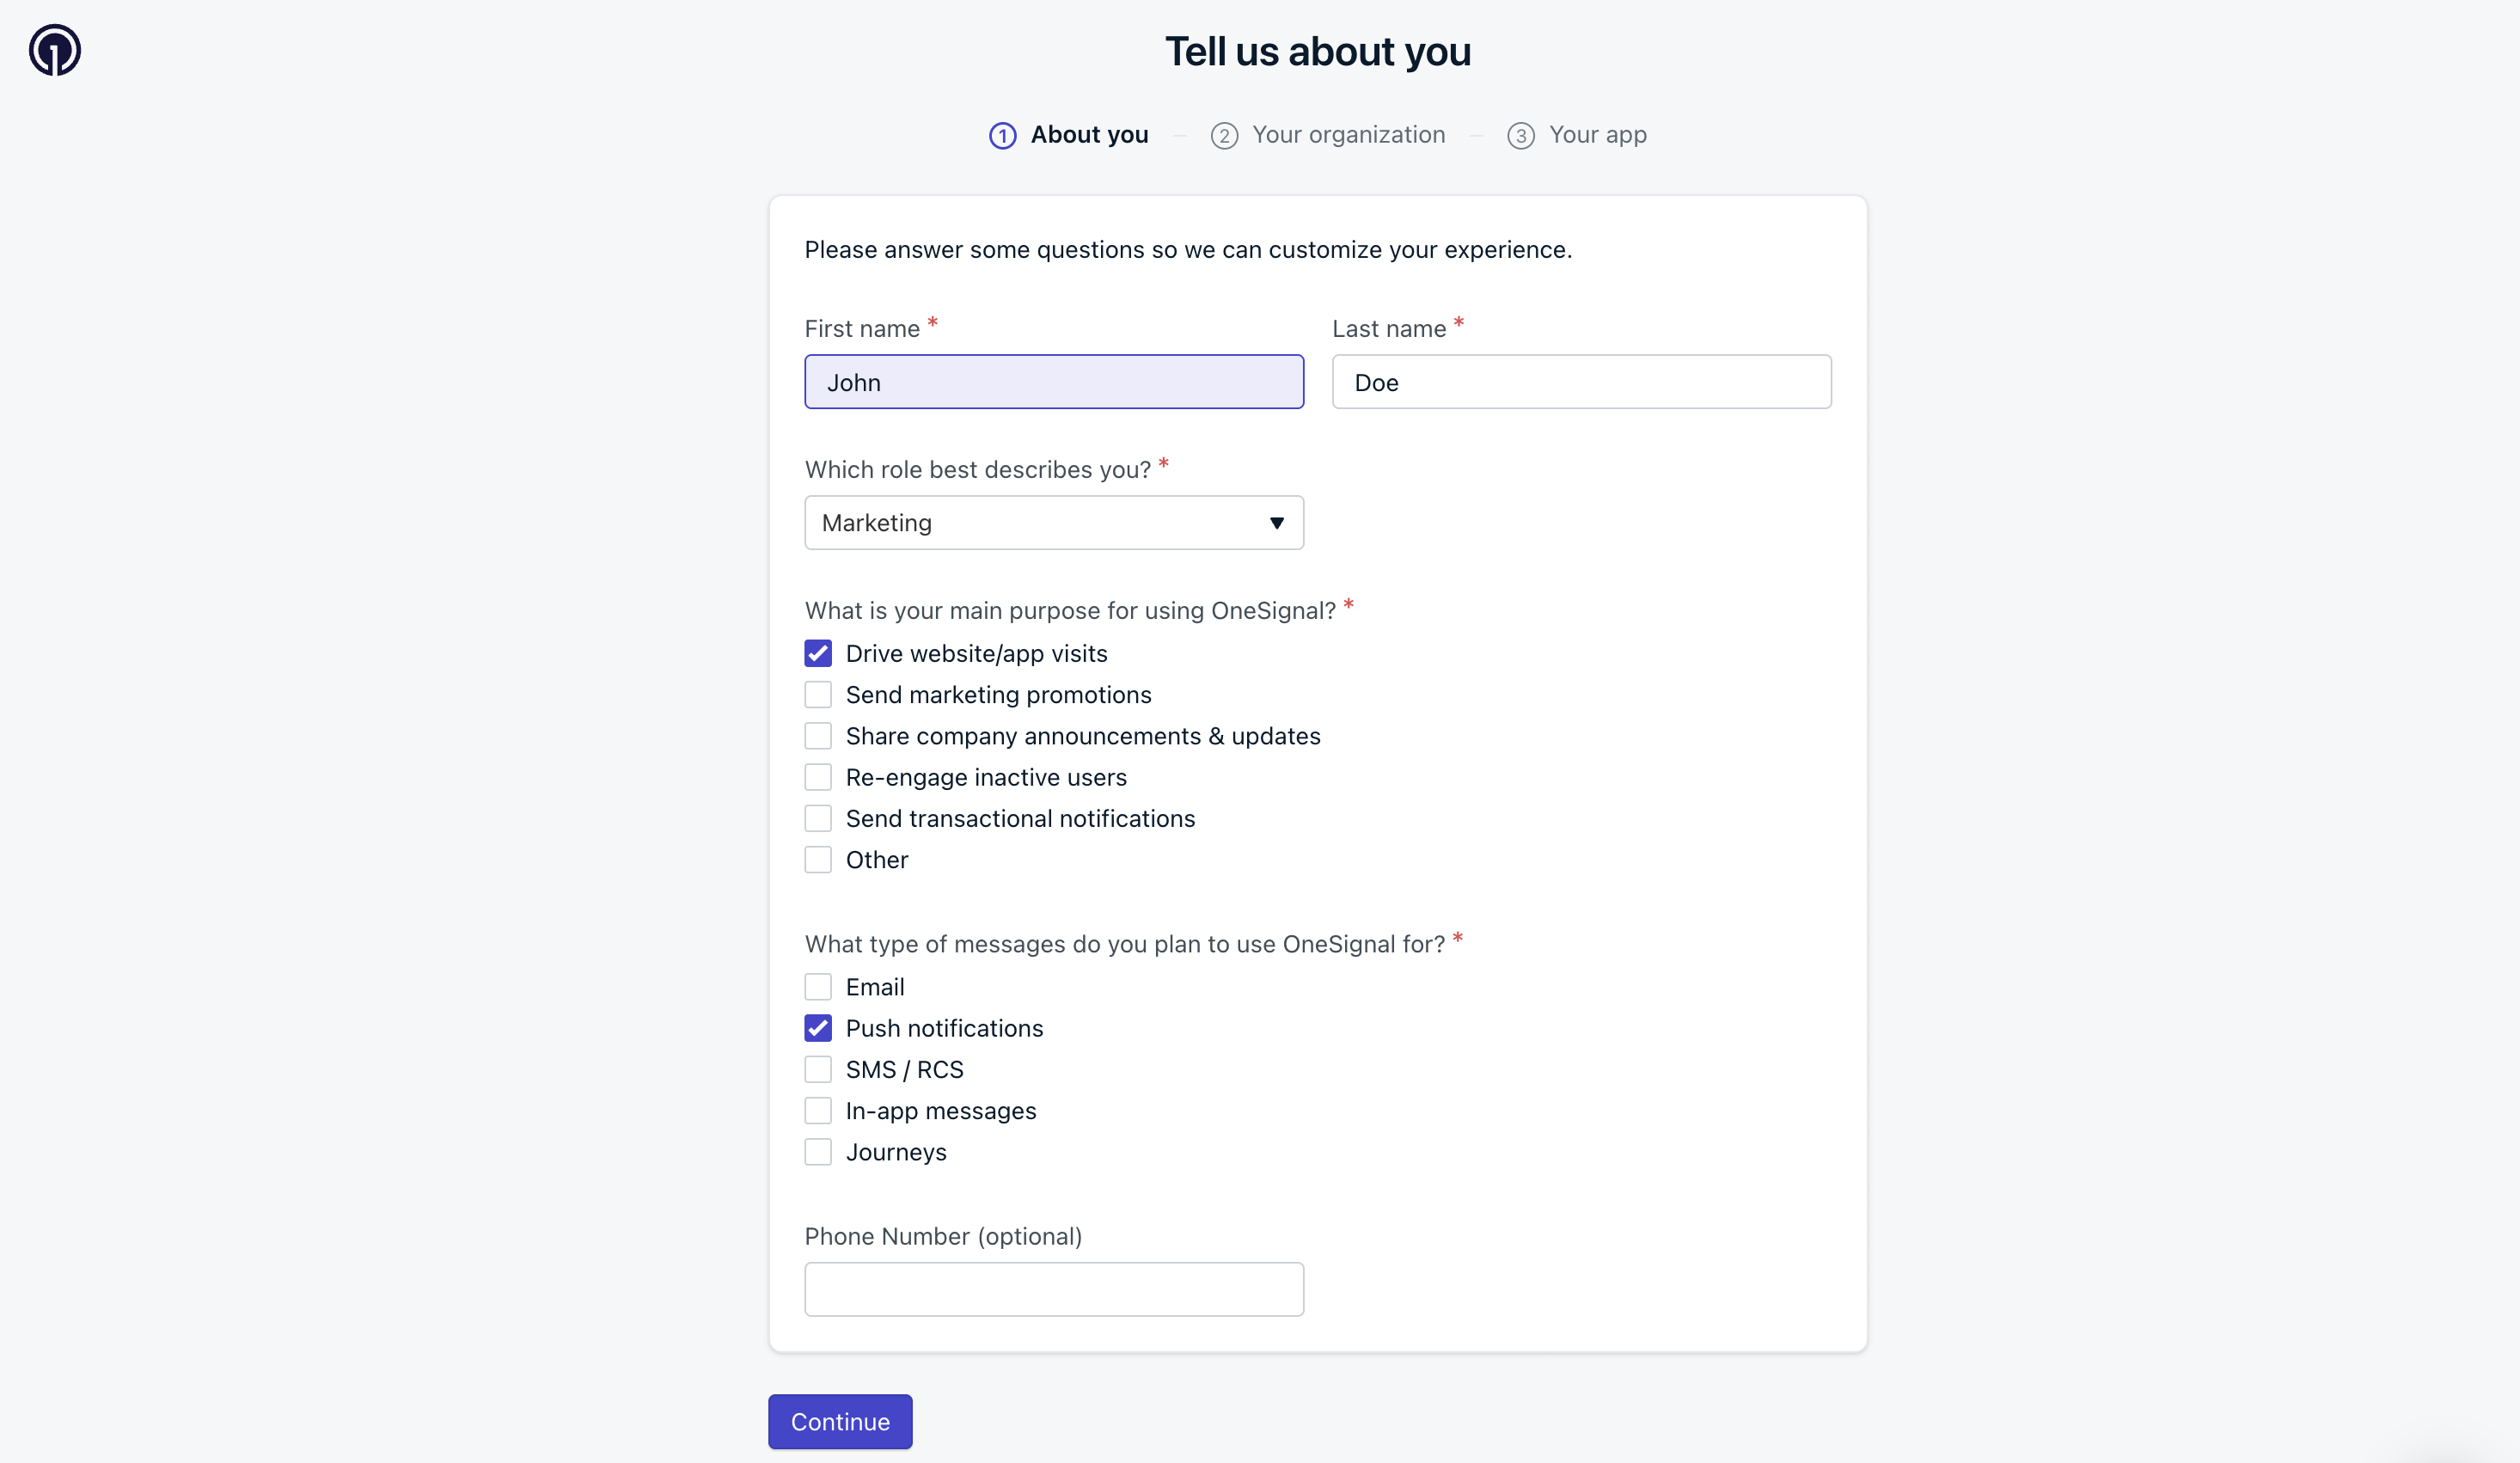Enable Share company announcements & updates
The image size is (2520, 1463).
tap(818, 736)
